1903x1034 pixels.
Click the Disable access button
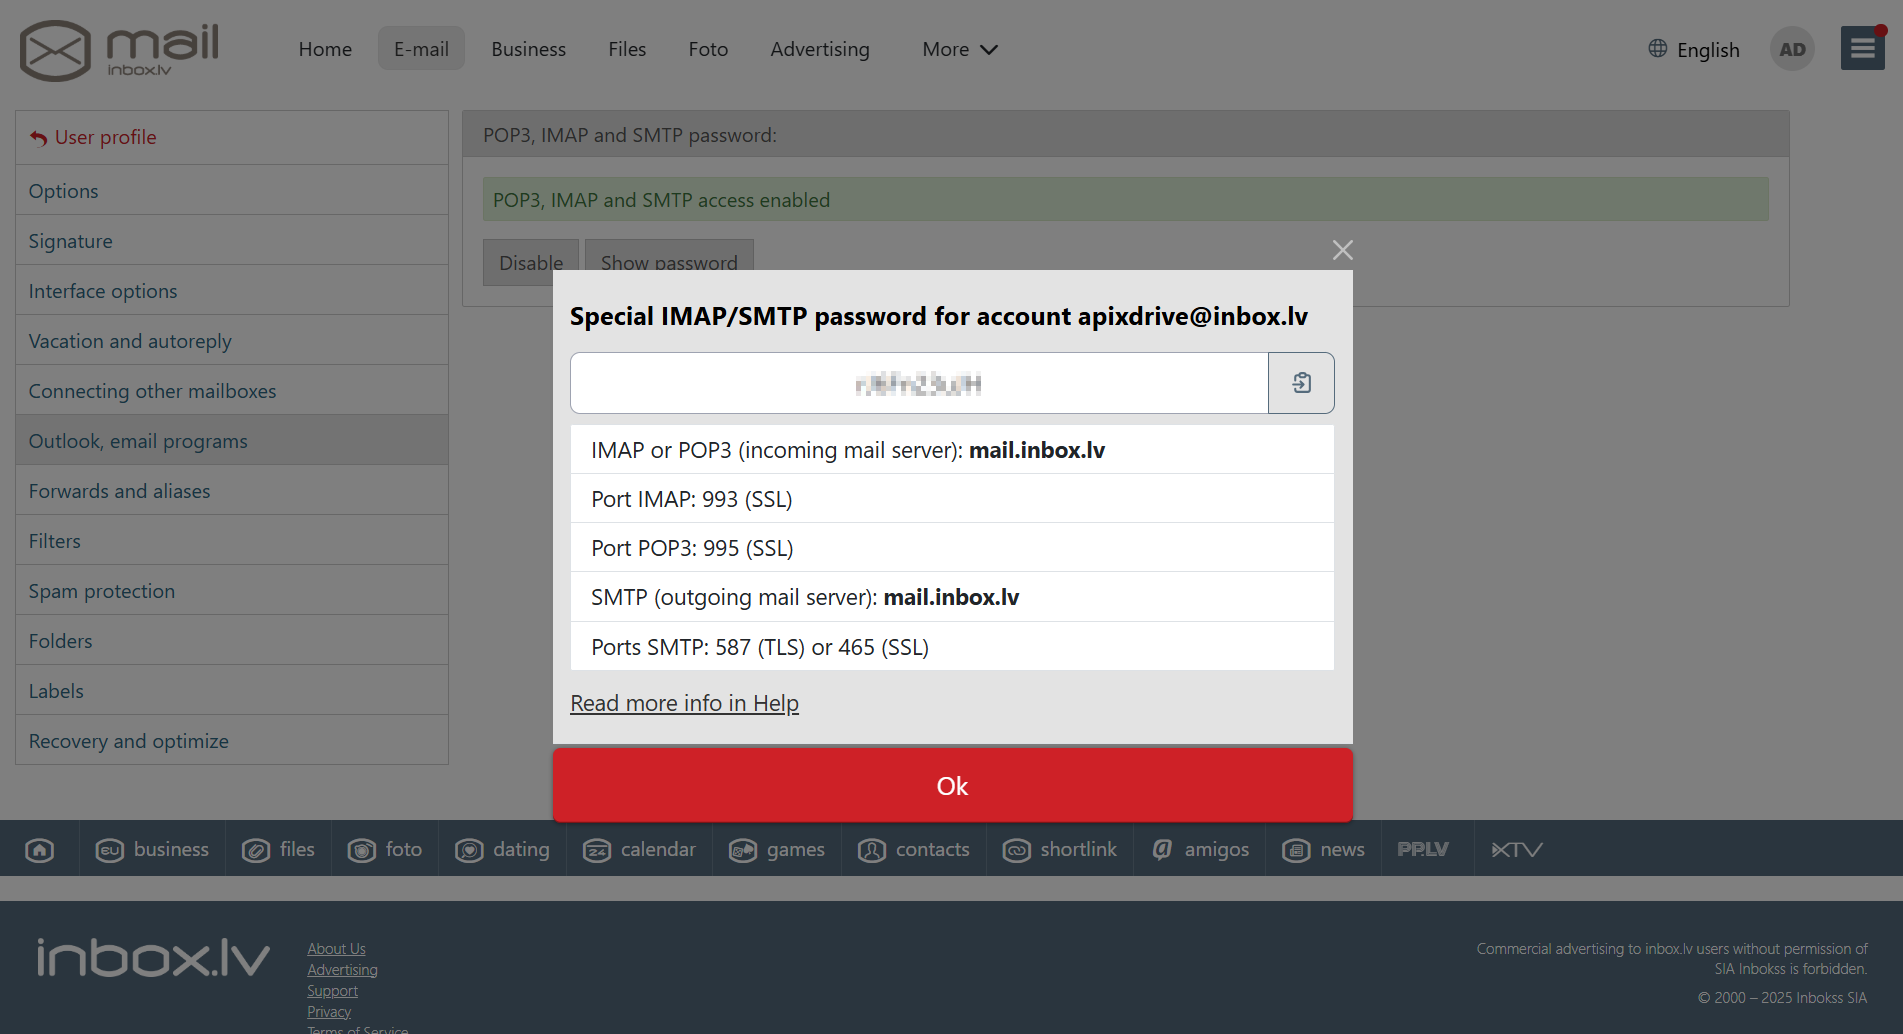pyautogui.click(x=531, y=262)
